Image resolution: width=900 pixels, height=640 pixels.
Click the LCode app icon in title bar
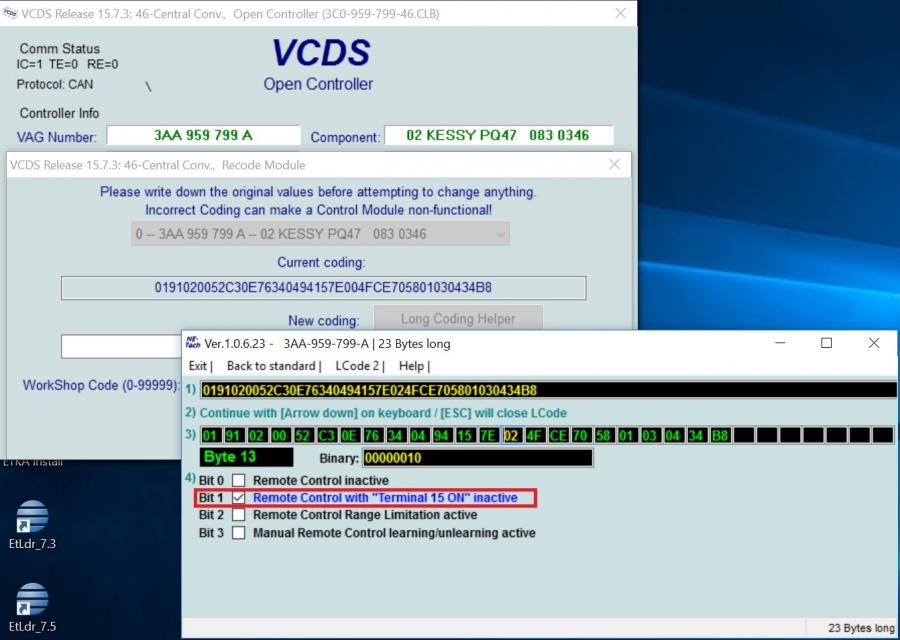tap(192, 343)
